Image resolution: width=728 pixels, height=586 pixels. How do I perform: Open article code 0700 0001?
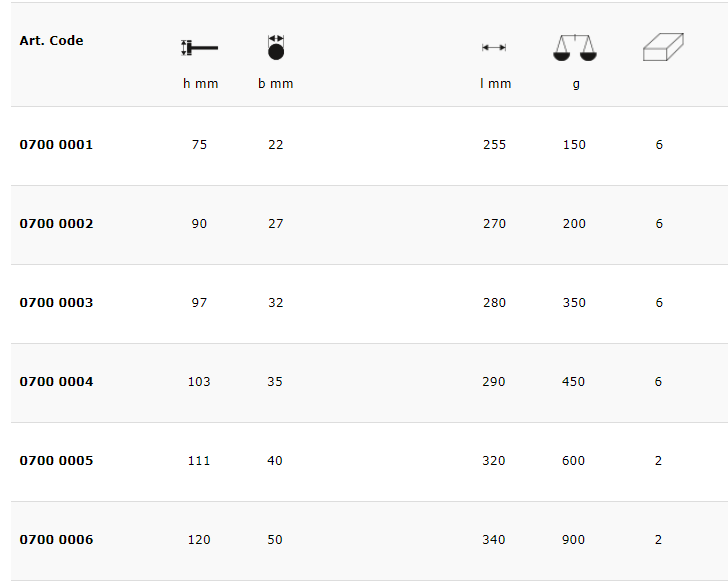click(56, 145)
